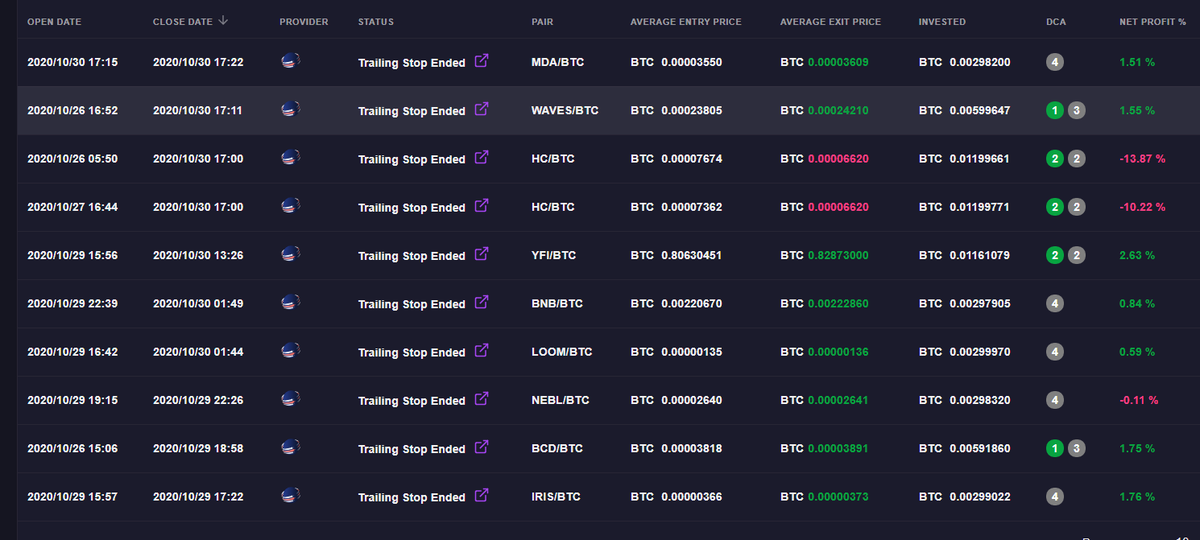Image resolution: width=1200 pixels, height=540 pixels.
Task: Sort by Status column header
Action: tap(376, 21)
